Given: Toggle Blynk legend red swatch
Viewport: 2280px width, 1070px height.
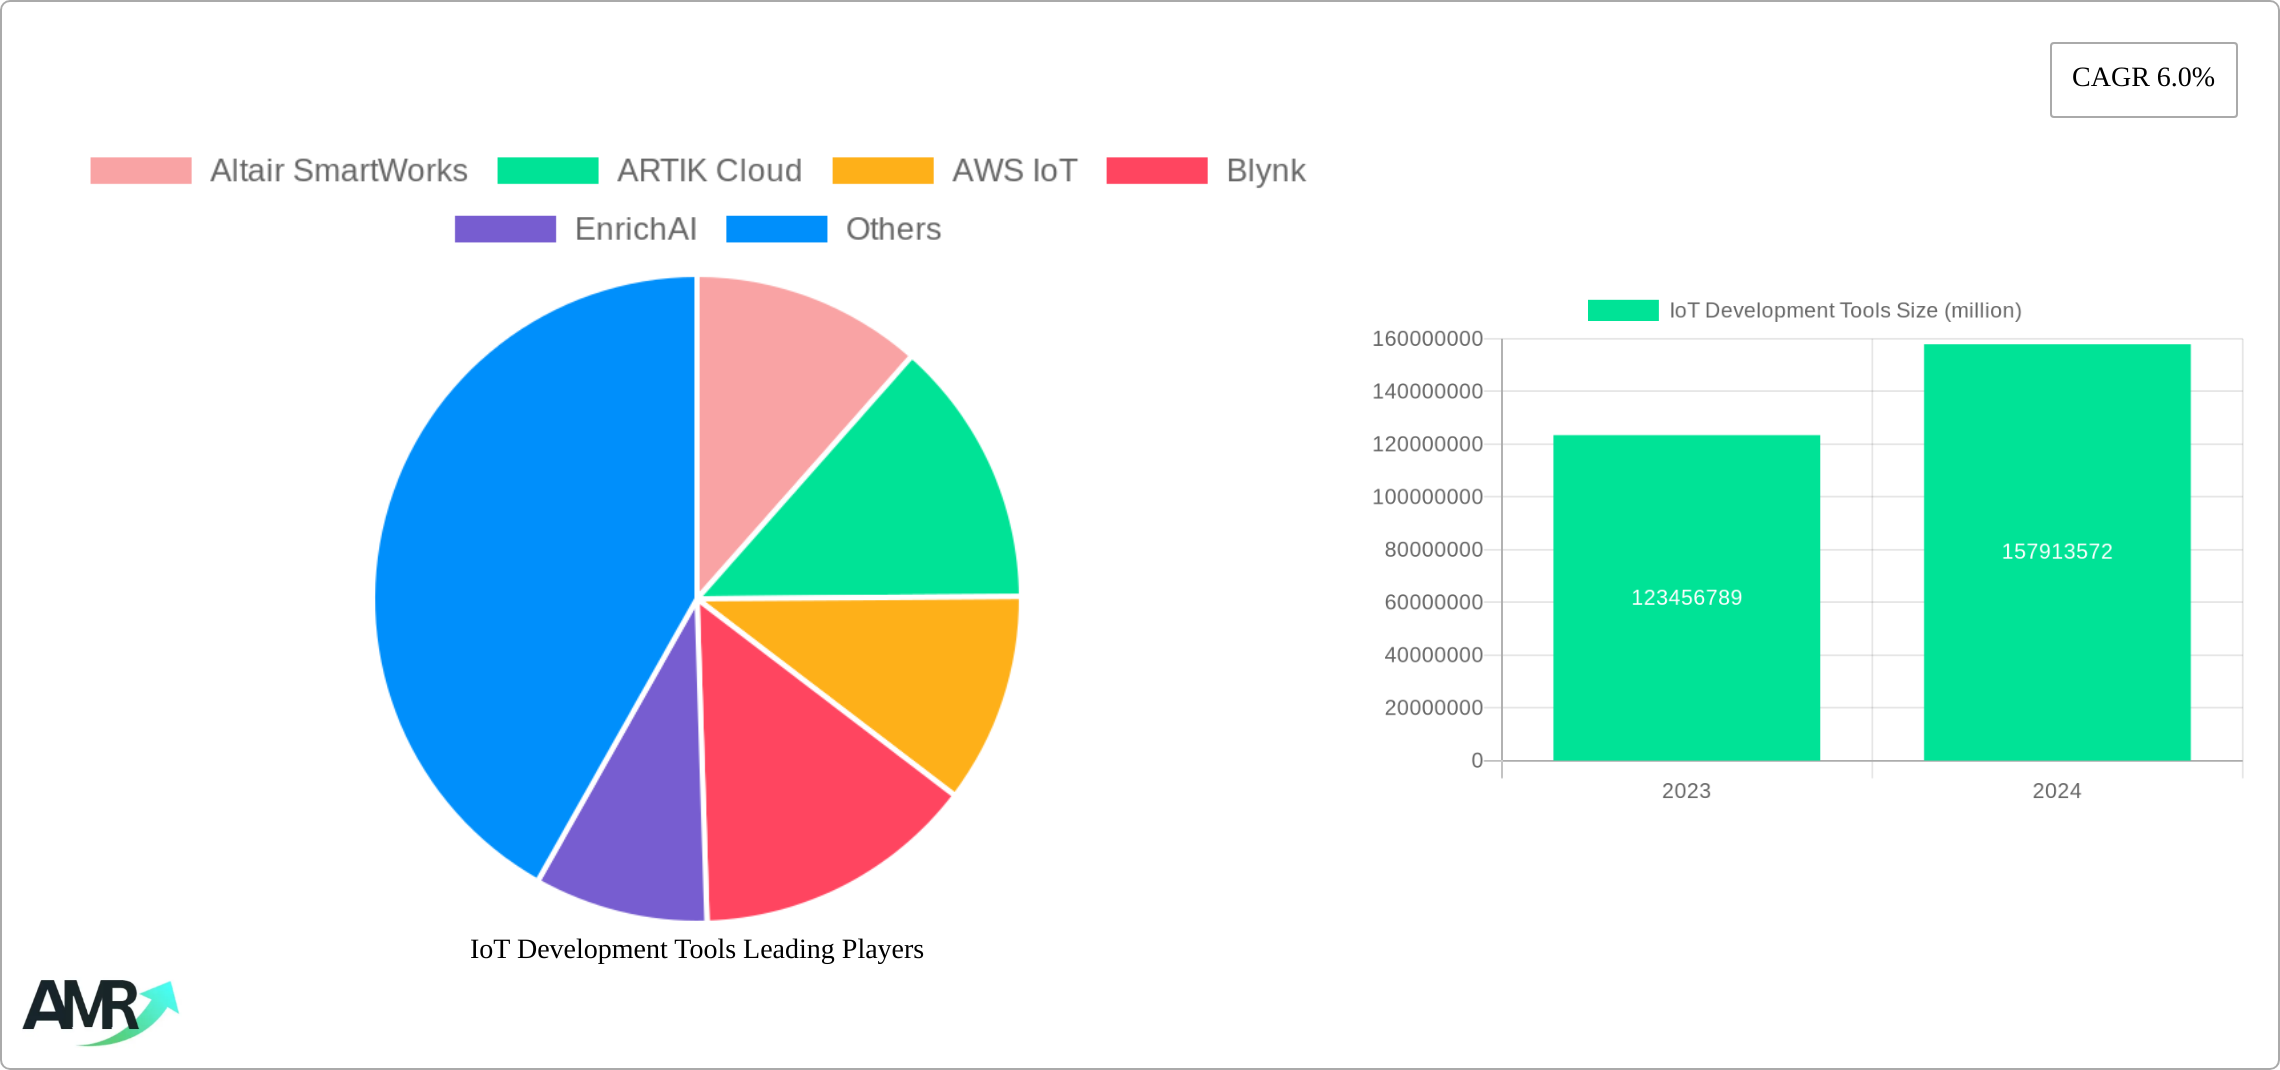Looking at the screenshot, I should (1156, 171).
